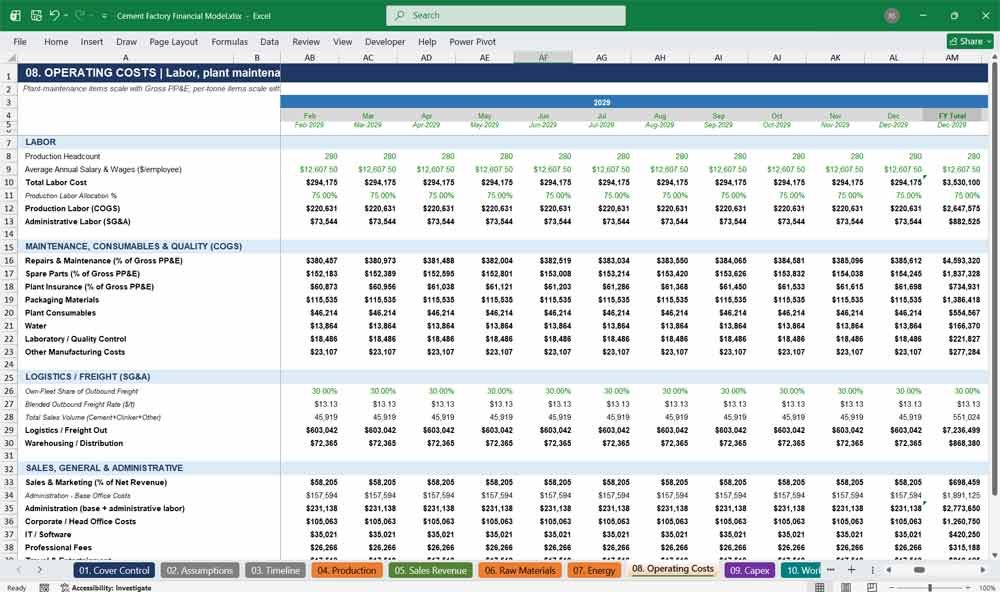1000x592 pixels.
Task: Click horizontal scrollbar left arrow
Action: tap(889, 570)
